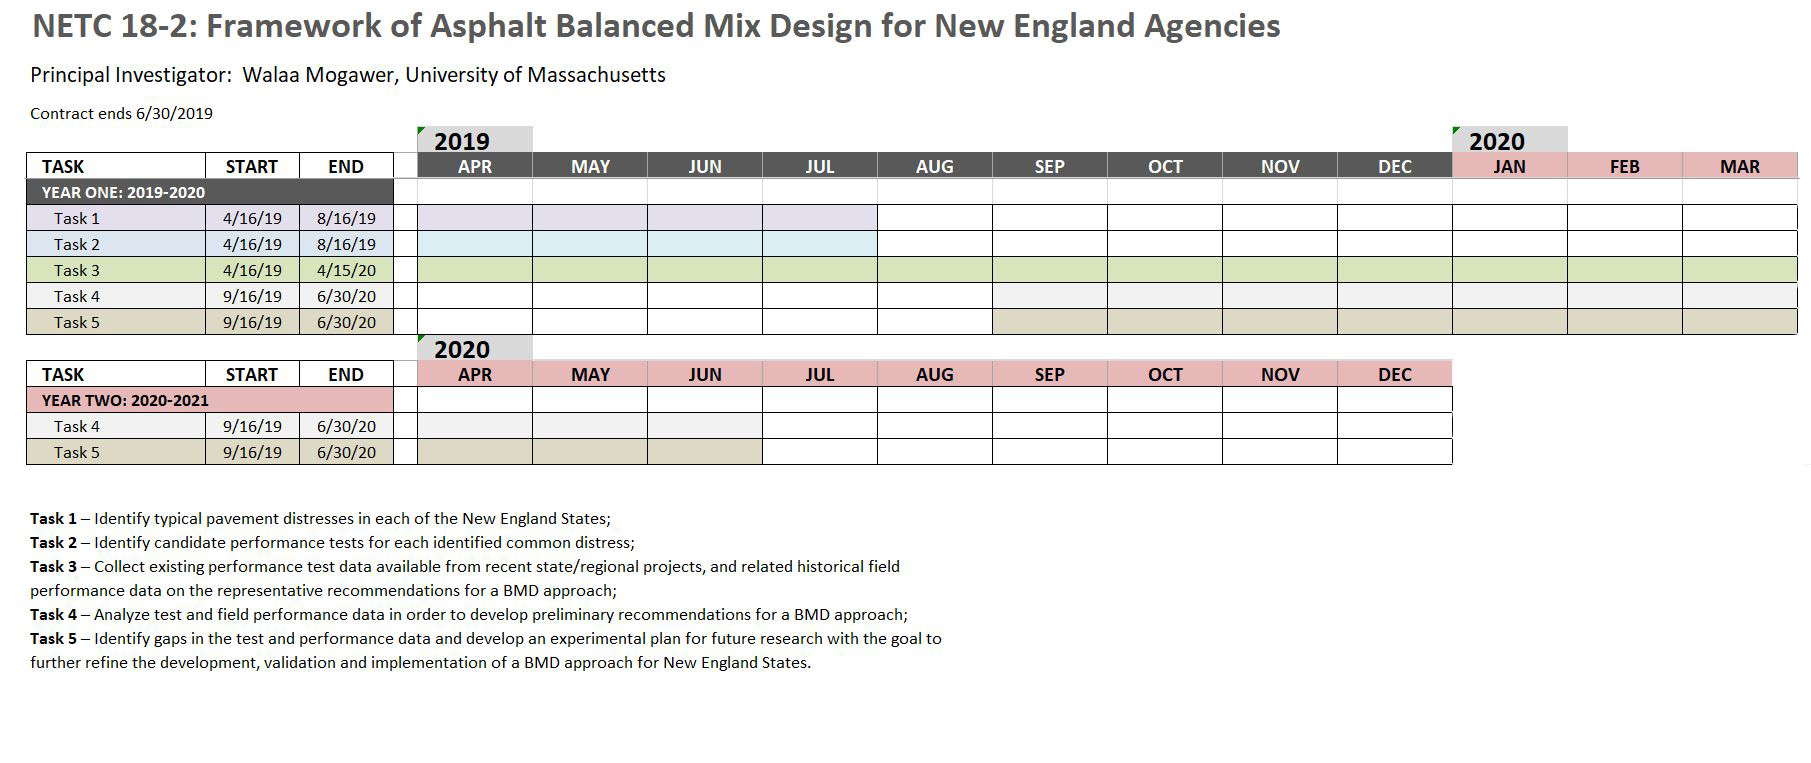Image resolution: width=1811 pixels, height=763 pixels.
Task: Select the MAY header in Year One table
Action: point(590,166)
